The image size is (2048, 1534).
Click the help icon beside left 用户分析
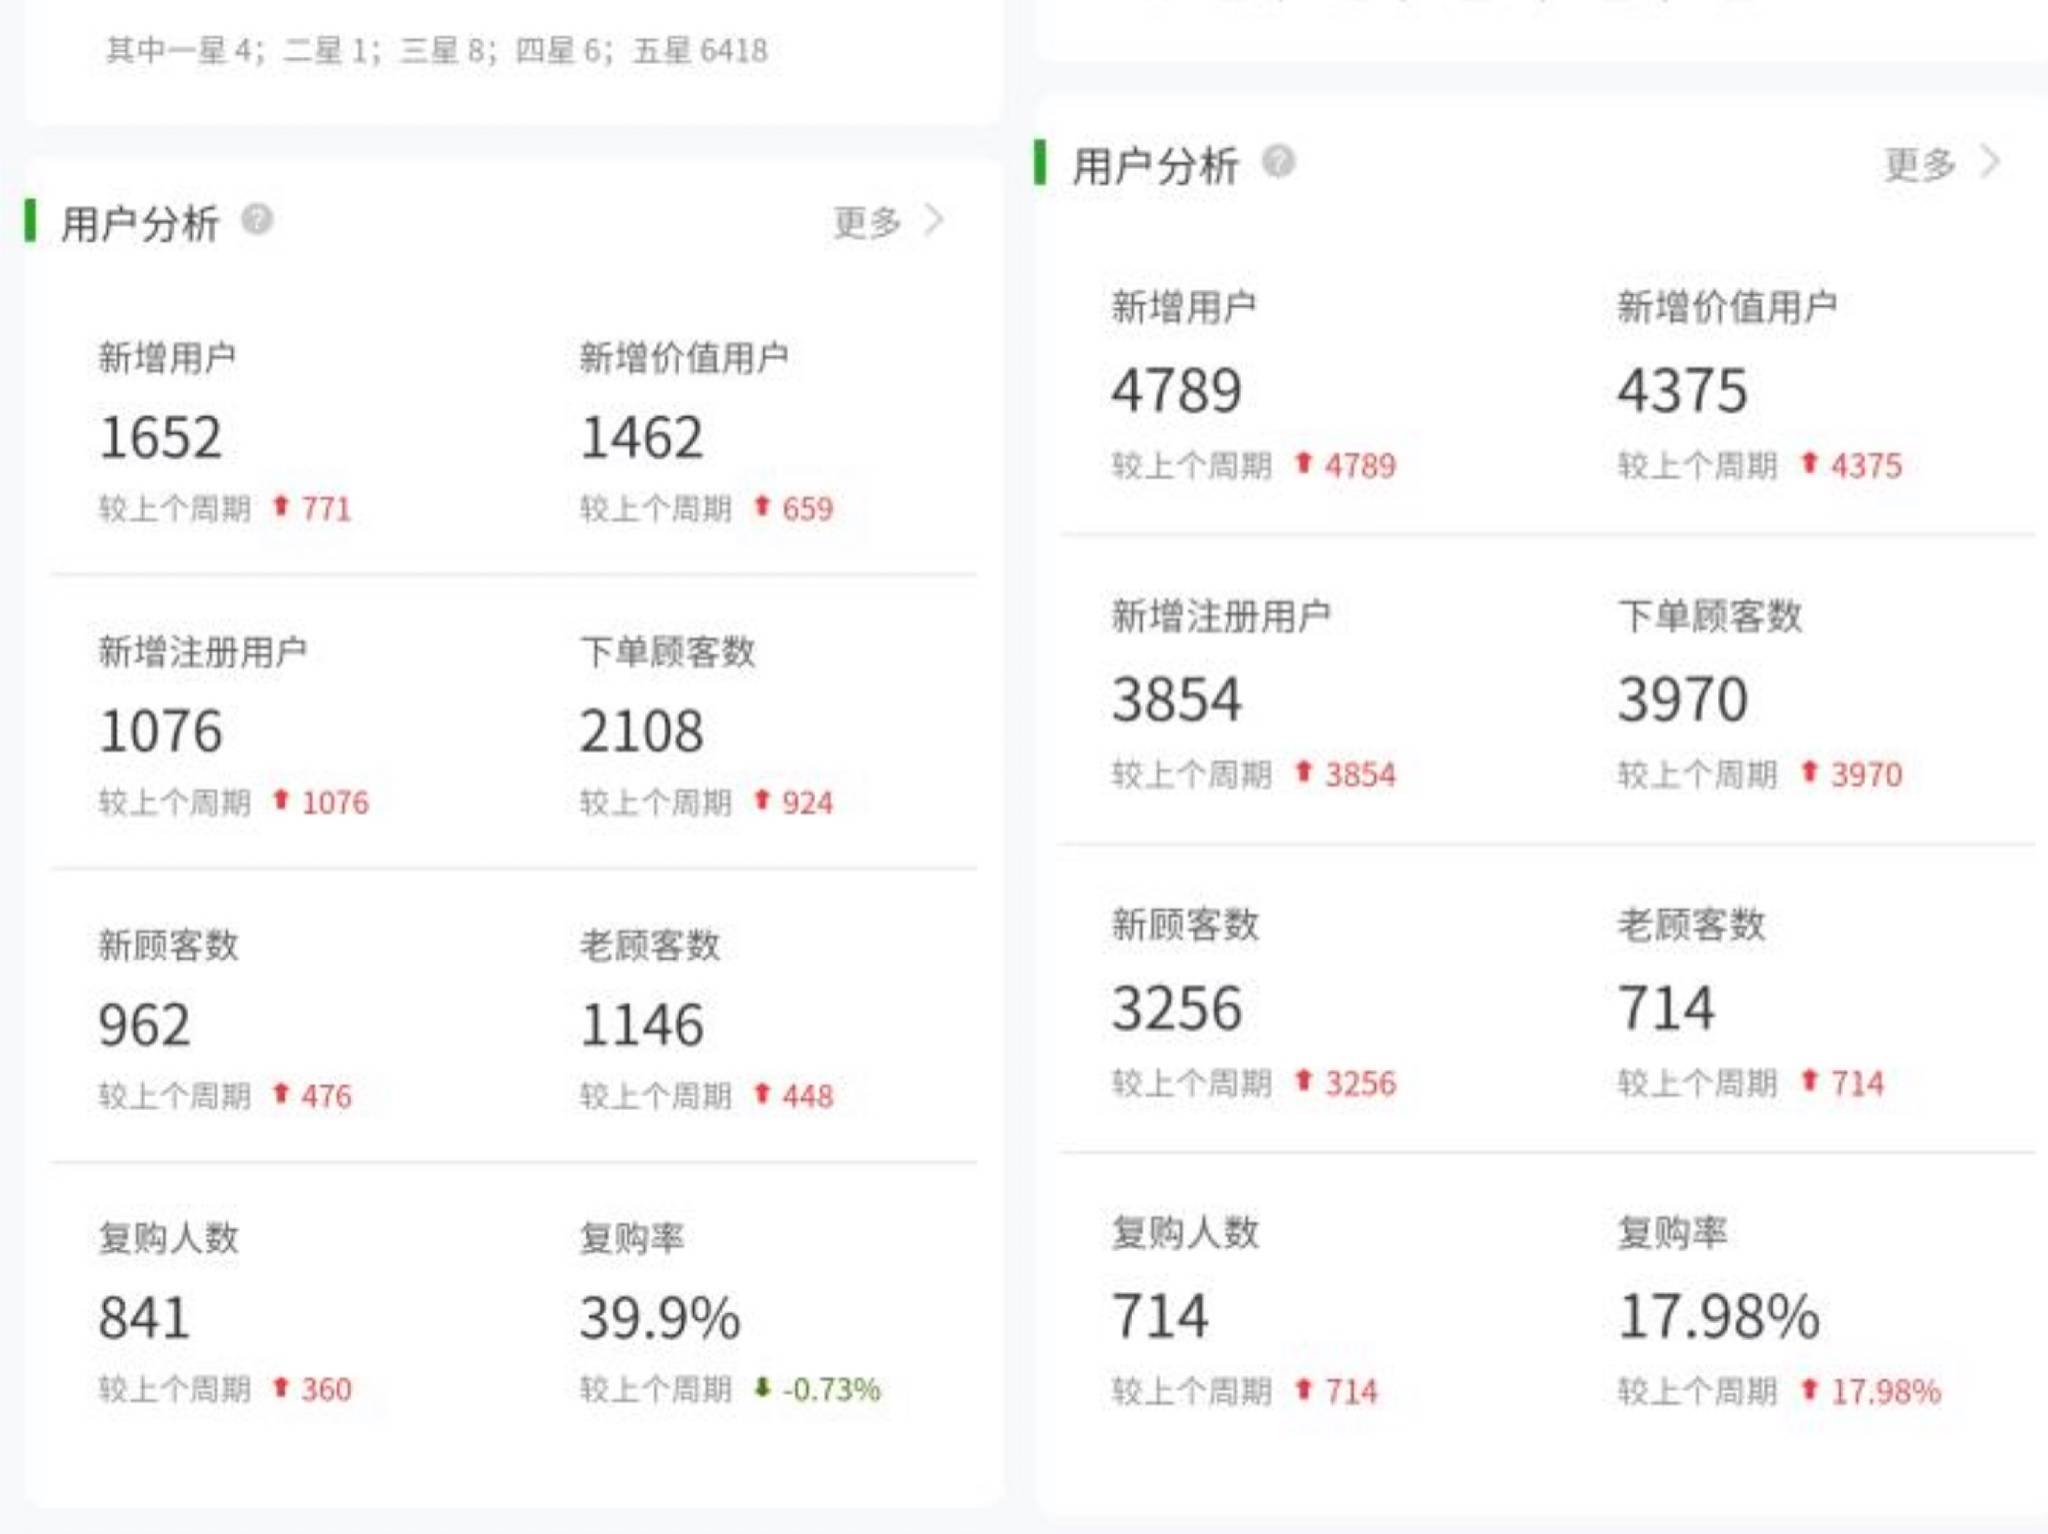pos(257,220)
